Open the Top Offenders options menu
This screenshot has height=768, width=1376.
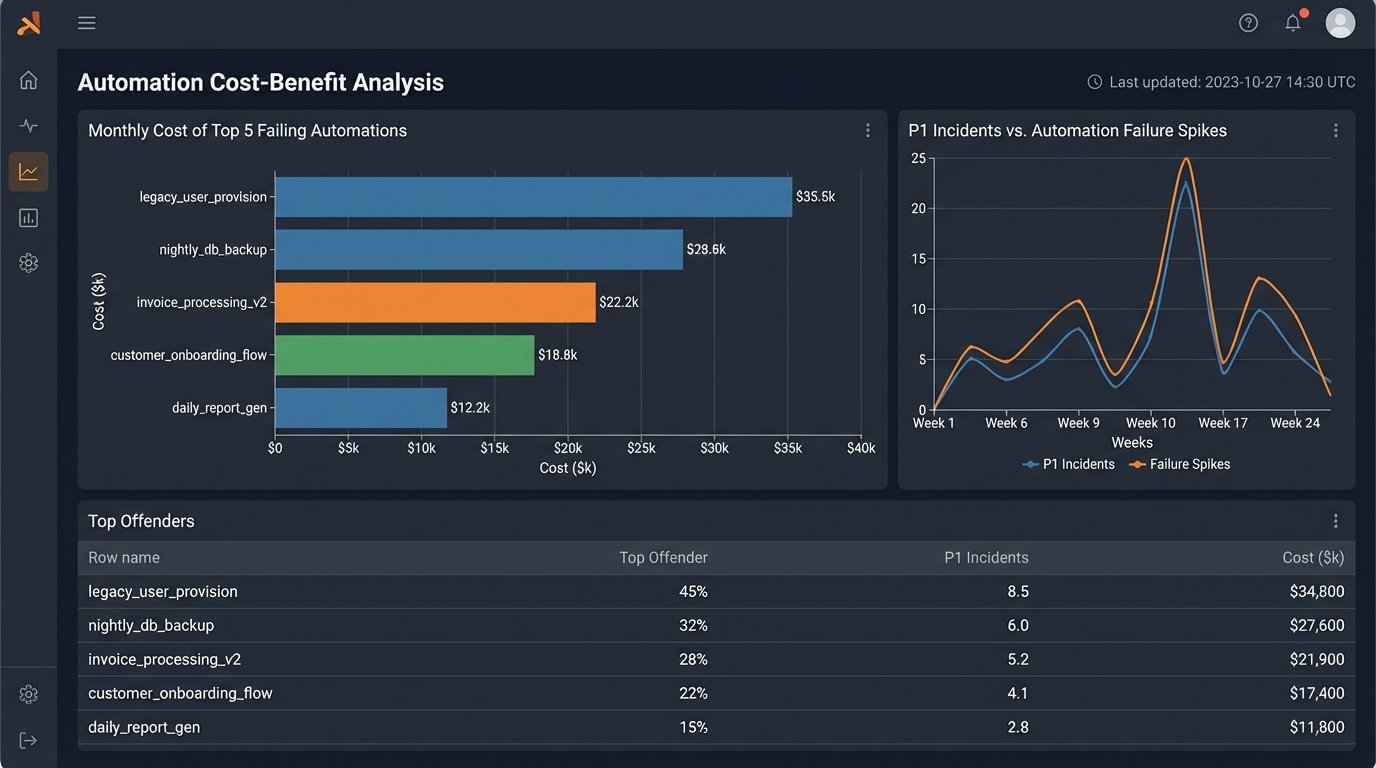point(1335,520)
